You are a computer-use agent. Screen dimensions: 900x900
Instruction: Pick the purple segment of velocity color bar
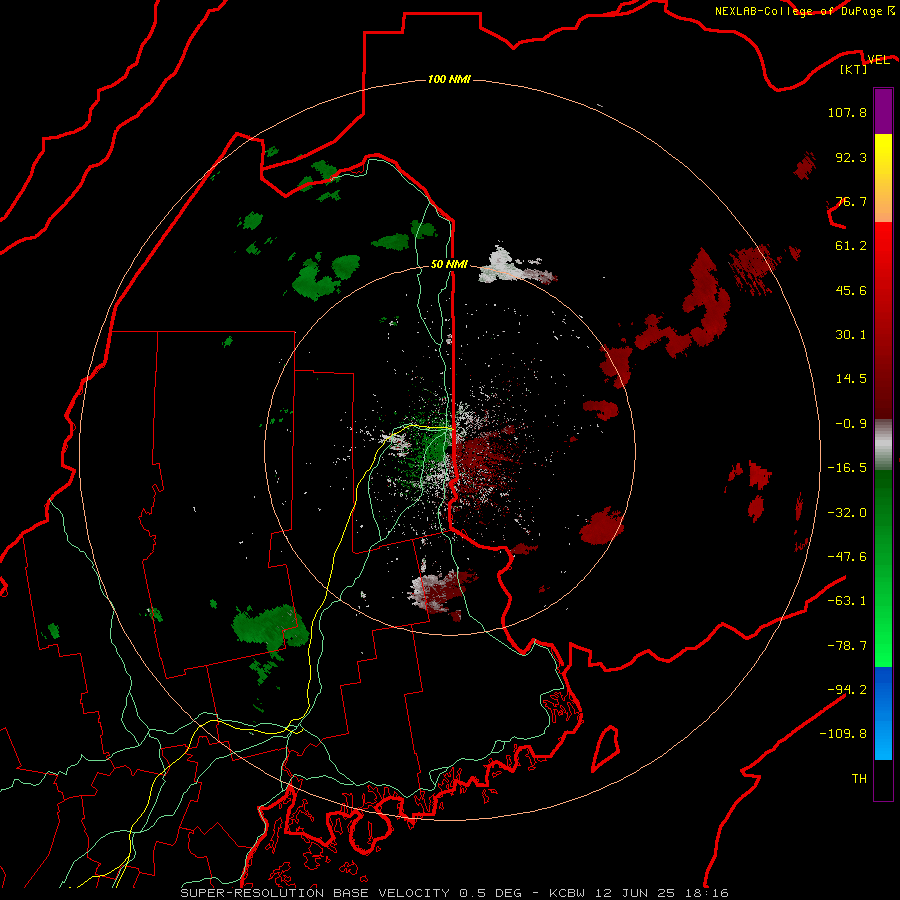(x=883, y=112)
